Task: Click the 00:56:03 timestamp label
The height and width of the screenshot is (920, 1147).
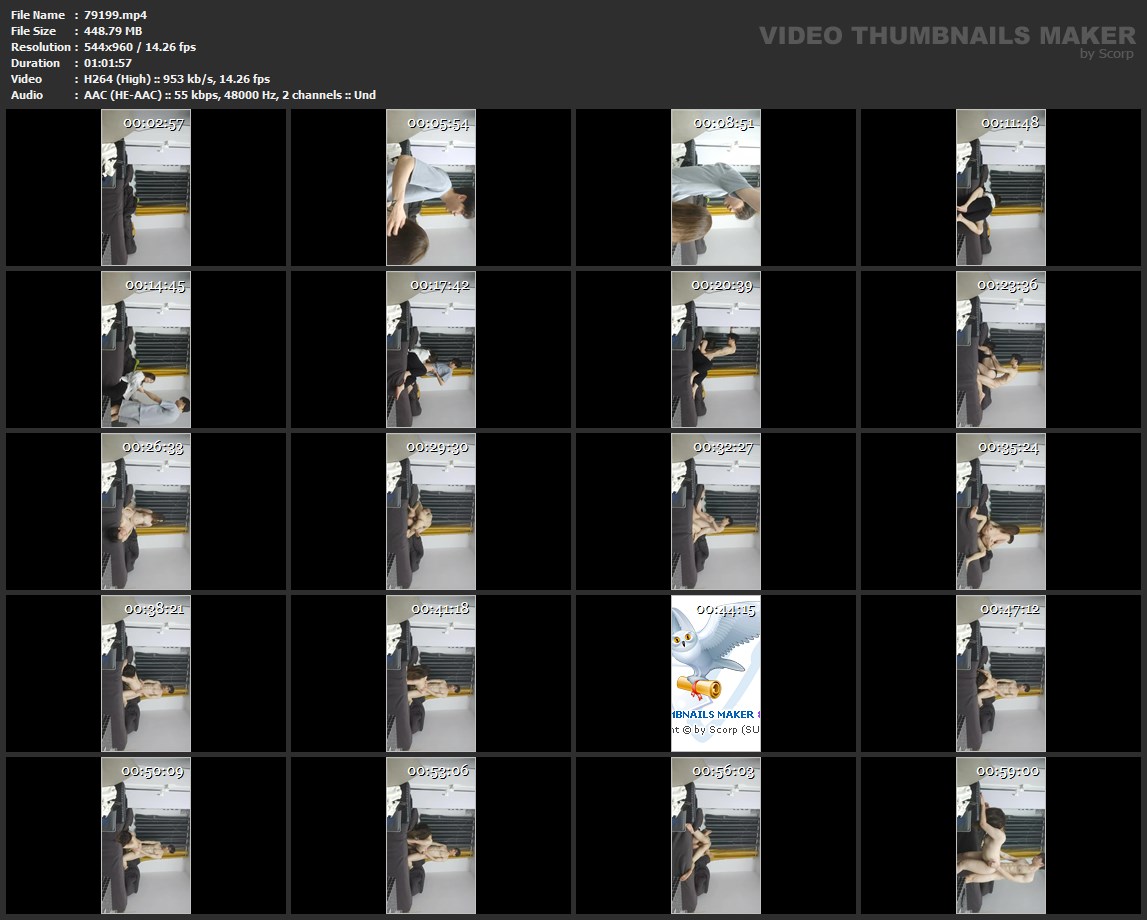Action: point(723,771)
